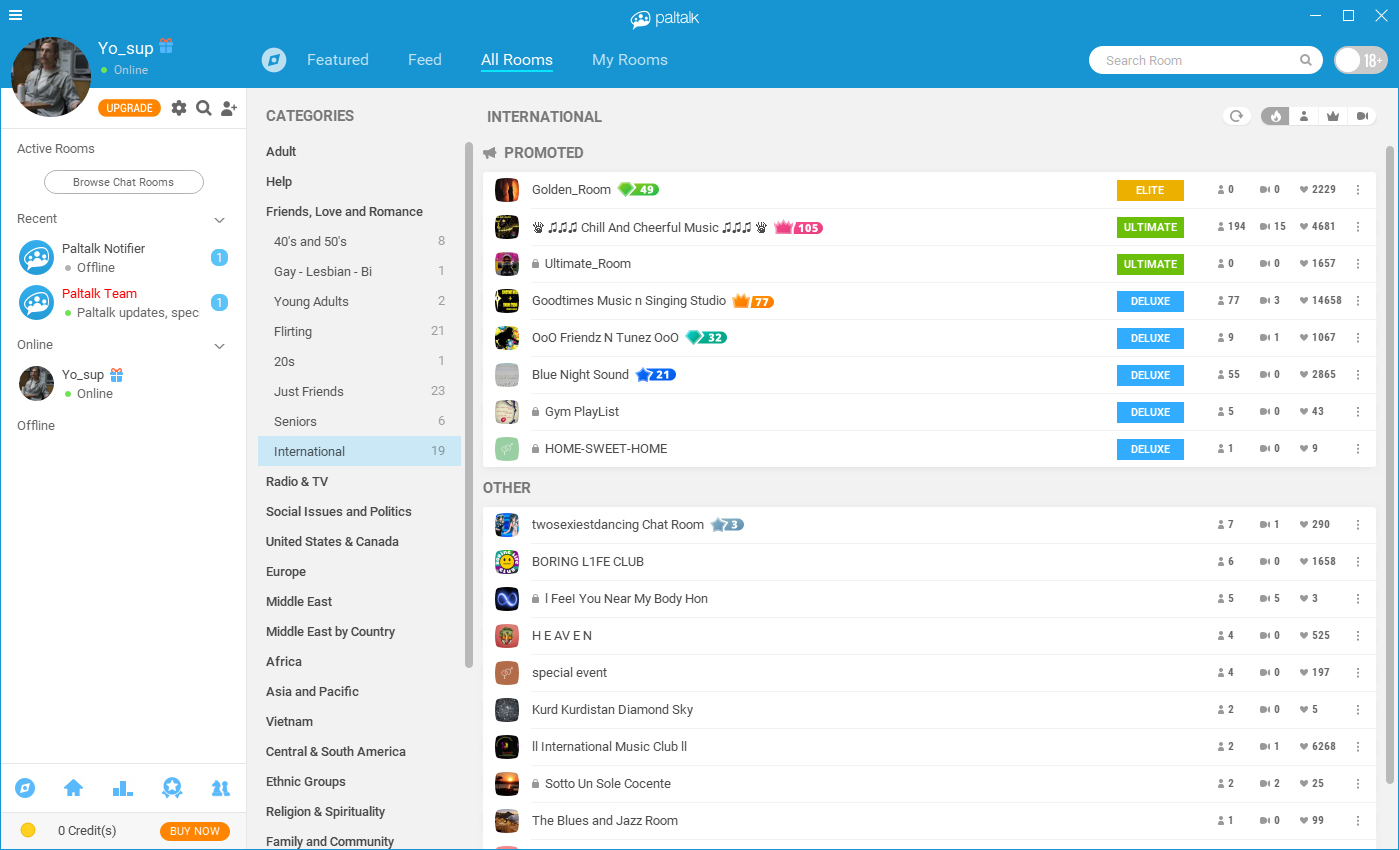The height and width of the screenshot is (850, 1399).
Task: Expand the Middle East by Country category
Action: pos(330,632)
